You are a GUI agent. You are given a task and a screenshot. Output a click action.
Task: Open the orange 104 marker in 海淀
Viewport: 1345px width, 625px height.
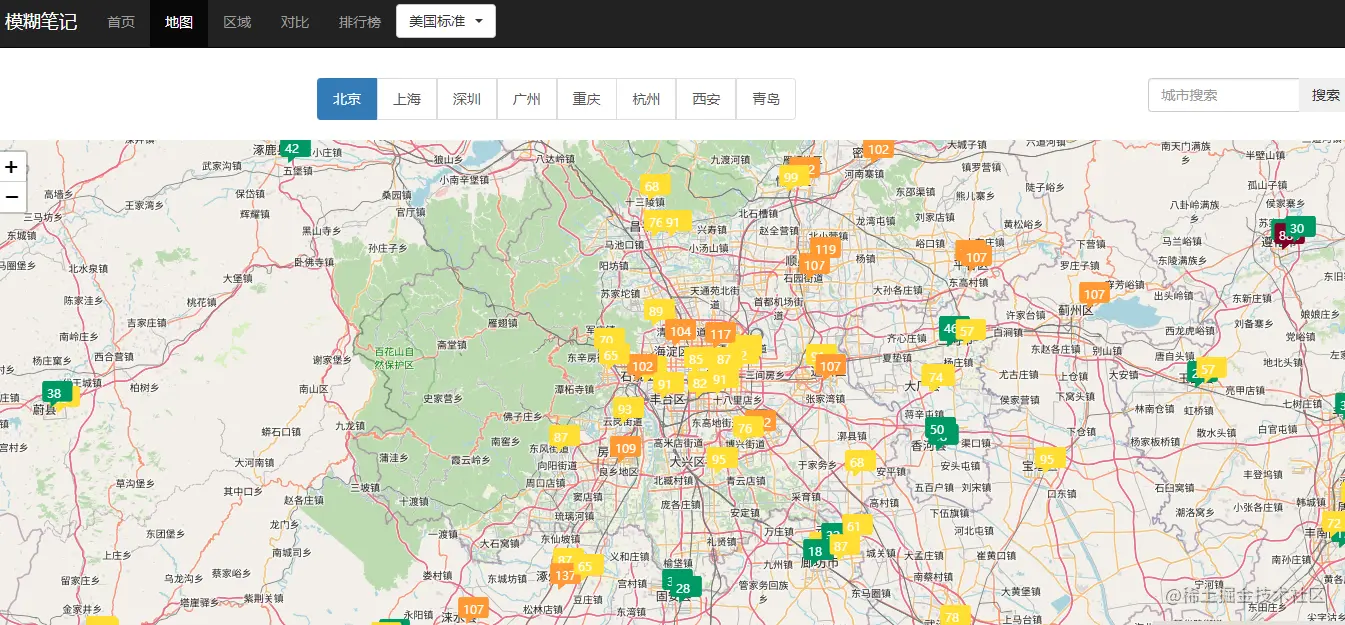point(681,331)
